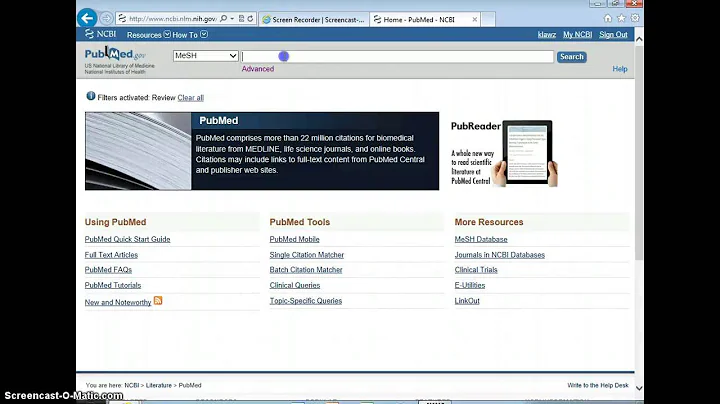Open the My NCBI link
The height and width of the screenshot is (404, 720).
point(578,35)
